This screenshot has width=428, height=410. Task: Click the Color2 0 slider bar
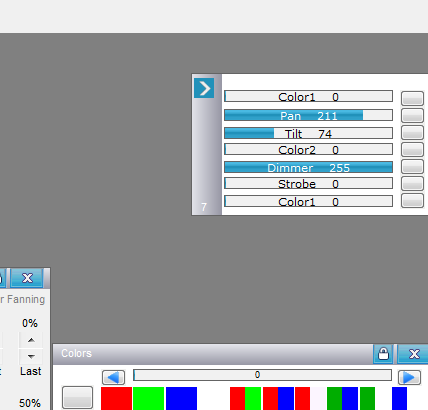(x=308, y=149)
